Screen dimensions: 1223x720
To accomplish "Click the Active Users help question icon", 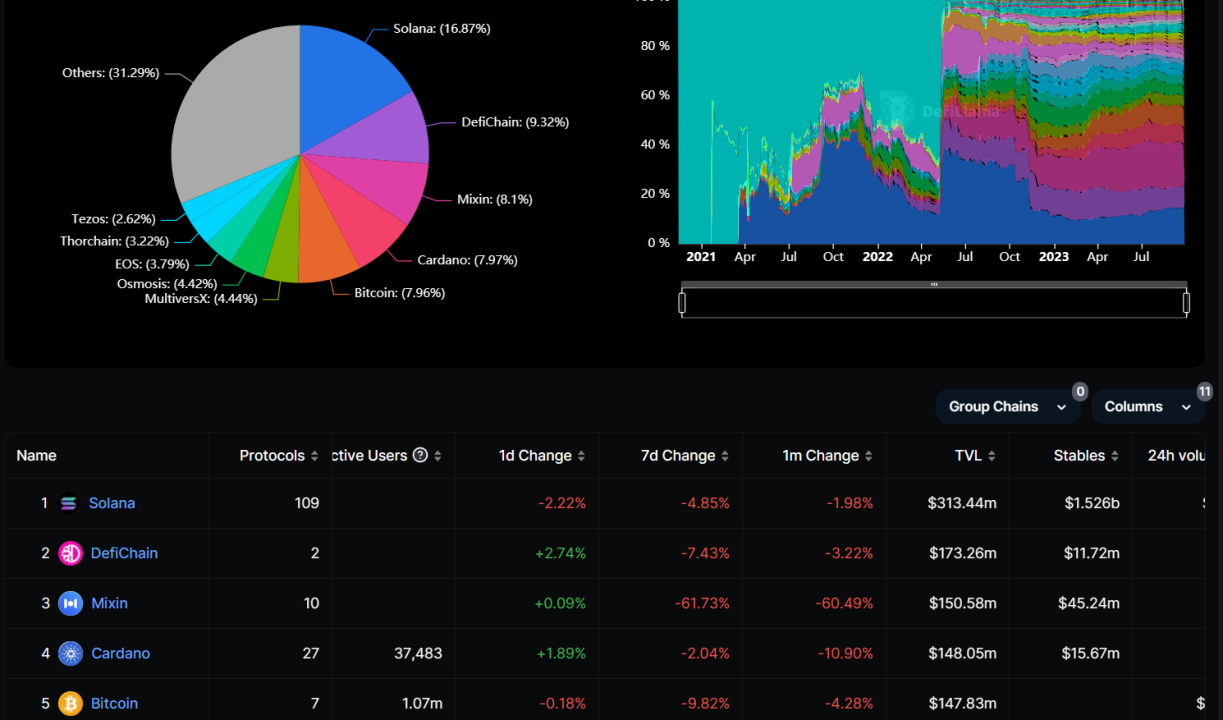I will click(420, 455).
